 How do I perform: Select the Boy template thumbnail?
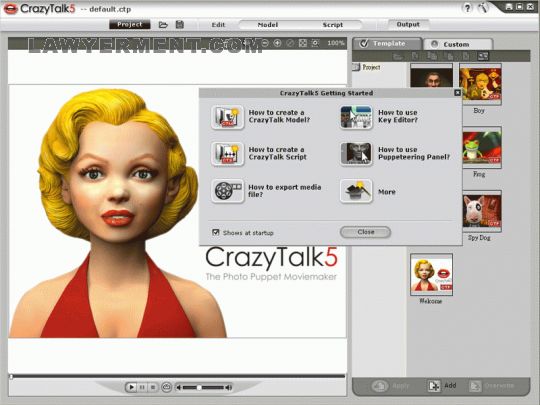480,84
